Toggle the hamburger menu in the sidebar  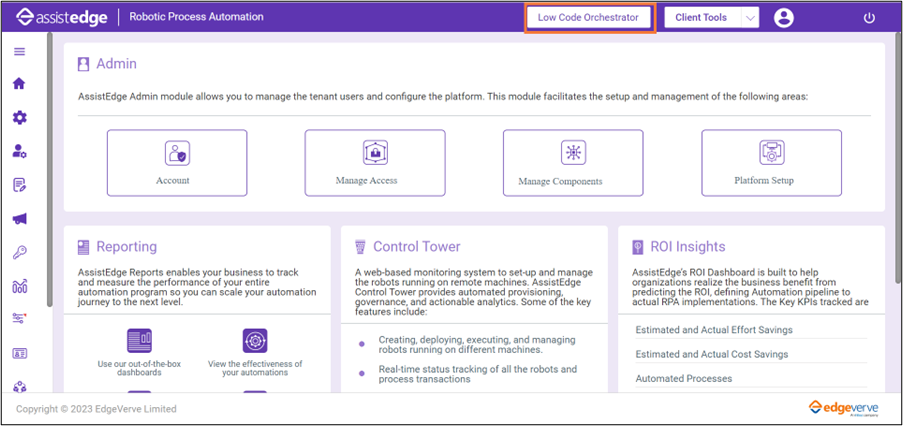[x=19, y=51]
